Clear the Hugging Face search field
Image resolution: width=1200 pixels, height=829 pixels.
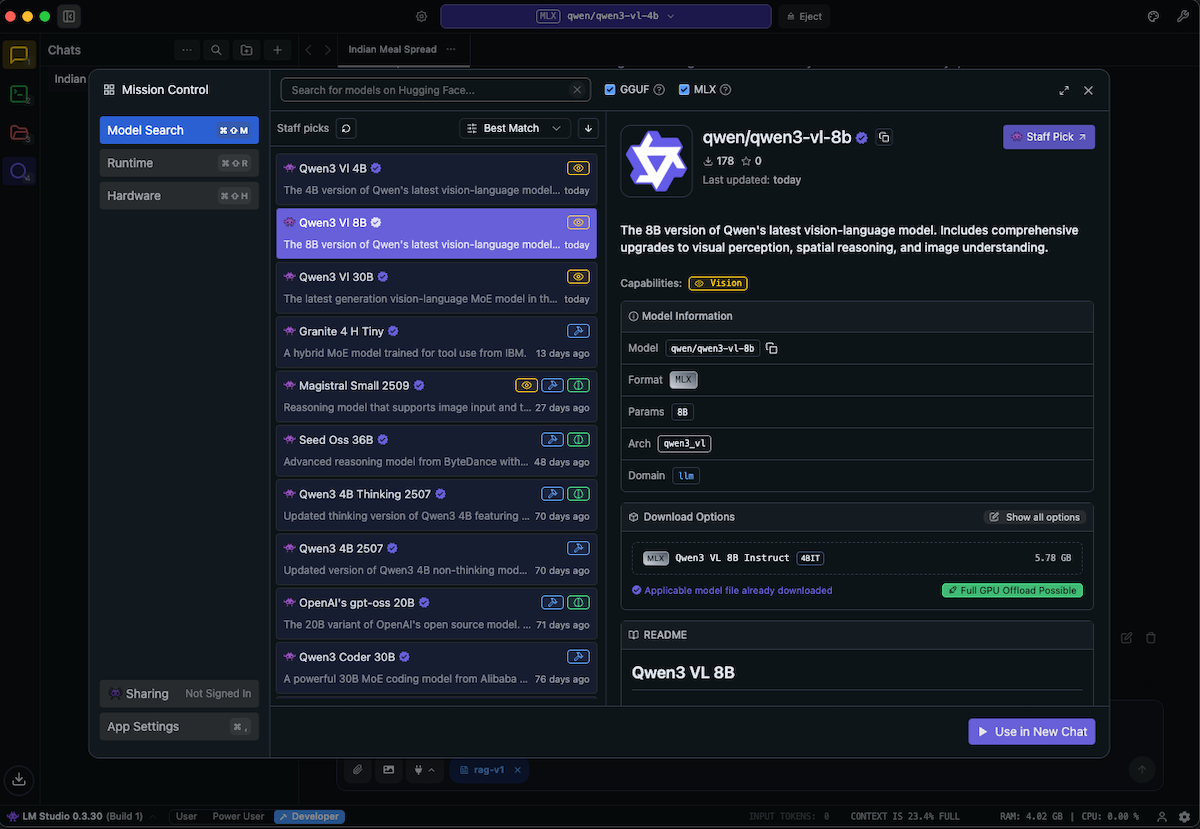click(577, 90)
